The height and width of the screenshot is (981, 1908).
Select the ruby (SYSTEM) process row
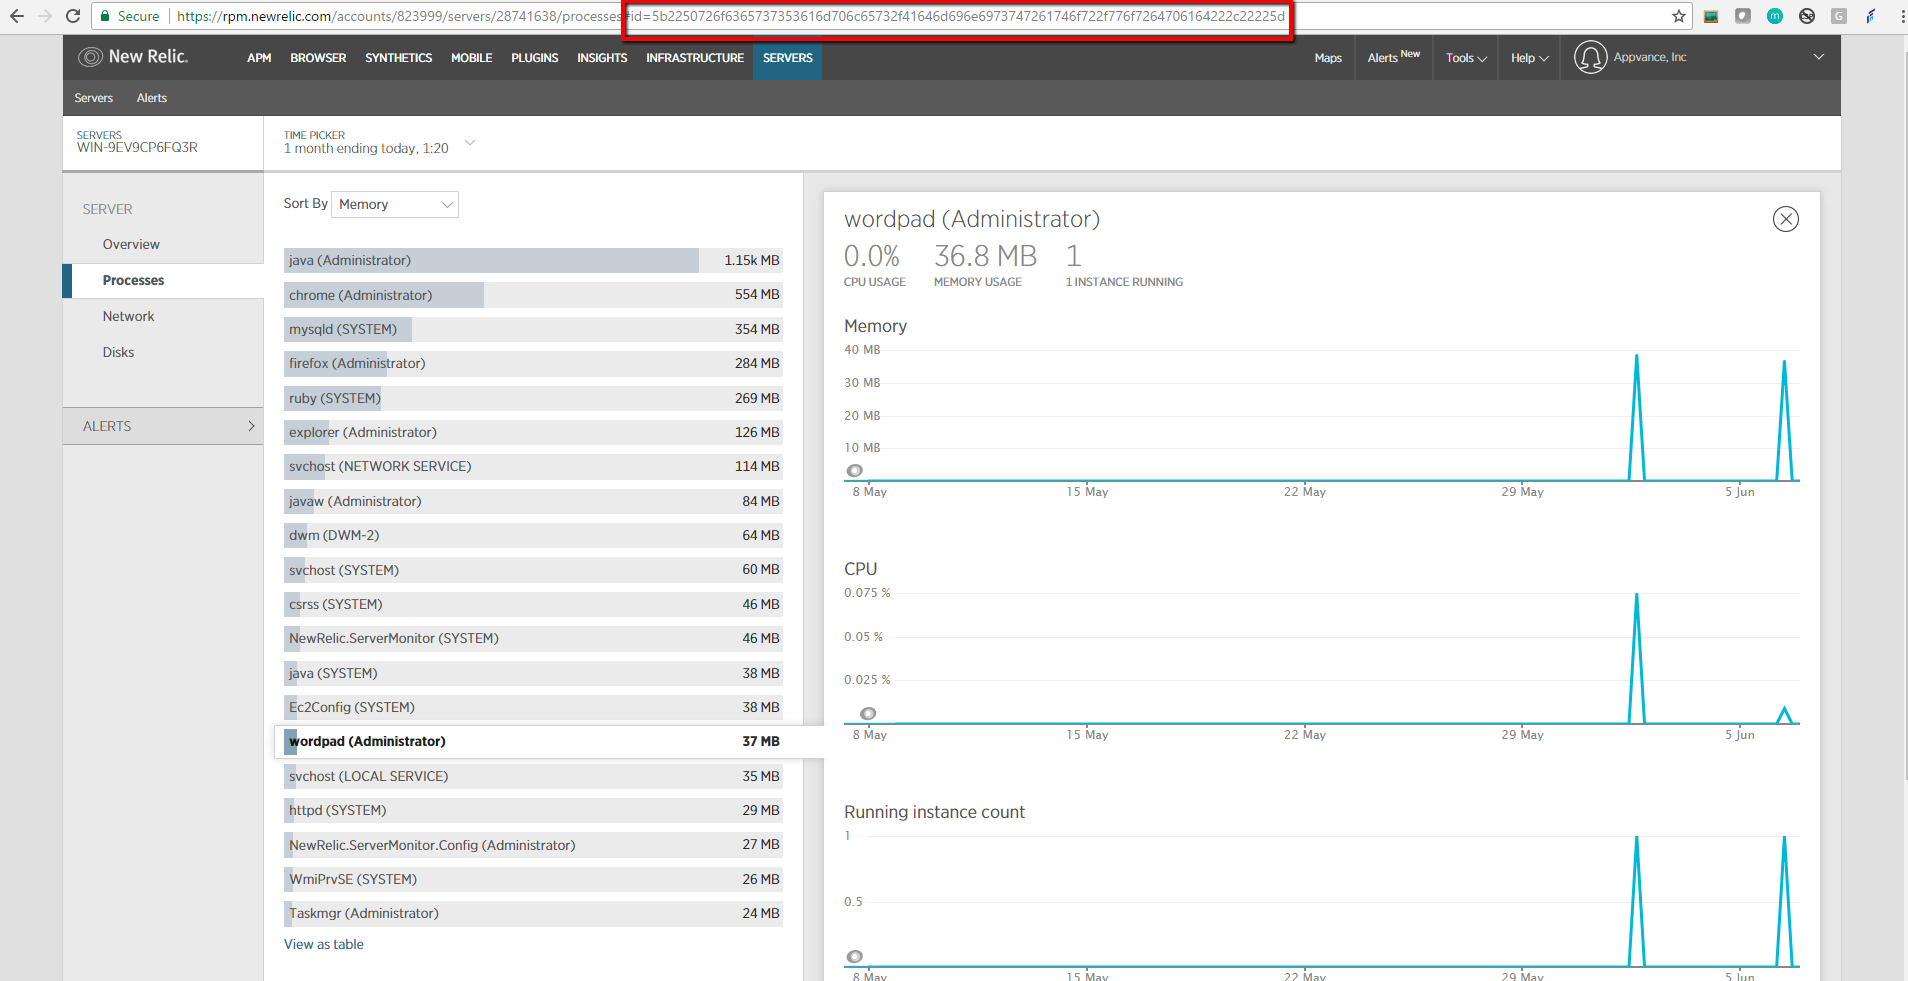[x=533, y=398]
